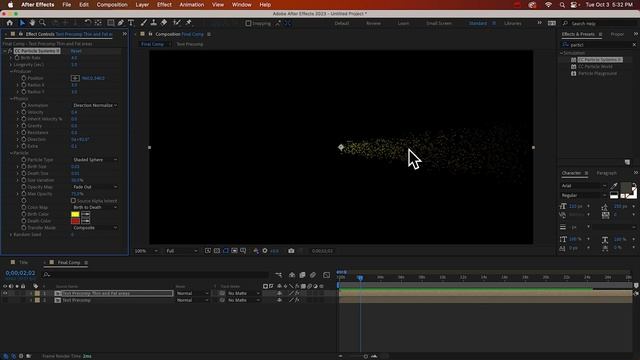Open the Effect menu
This screenshot has height=360, width=640.
(164, 5)
